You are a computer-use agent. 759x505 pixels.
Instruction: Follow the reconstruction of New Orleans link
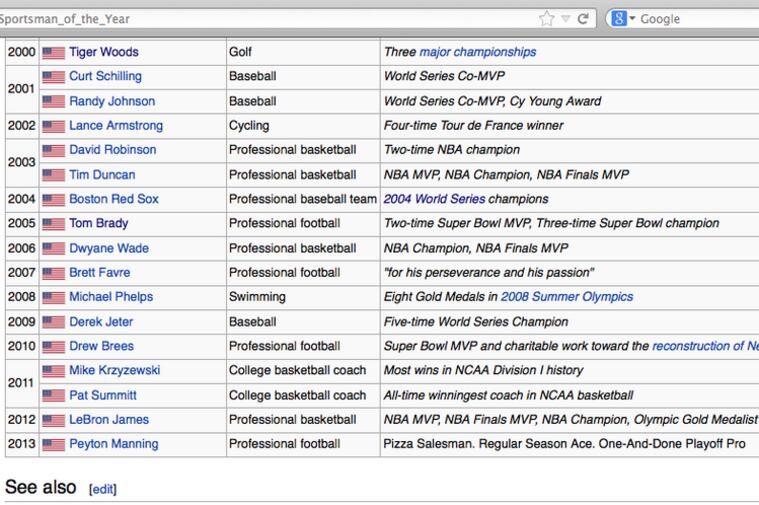pyautogui.click(x=705, y=346)
